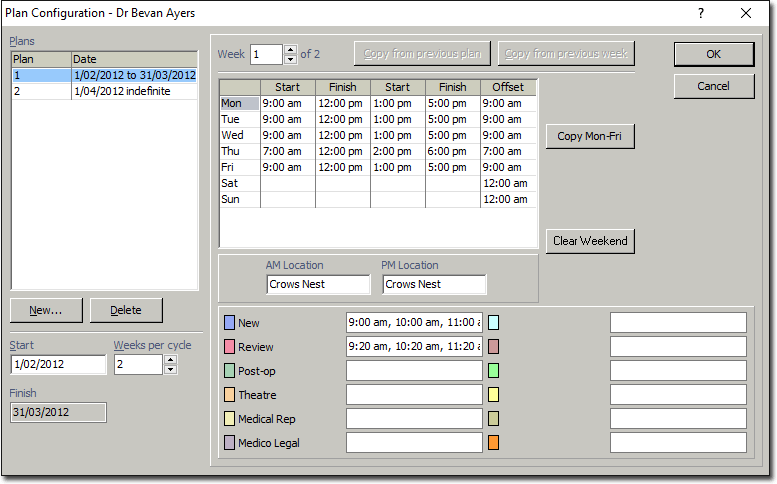Decrease the Week number with down arrow
The height and width of the screenshot is (484, 777).
pos(291,59)
